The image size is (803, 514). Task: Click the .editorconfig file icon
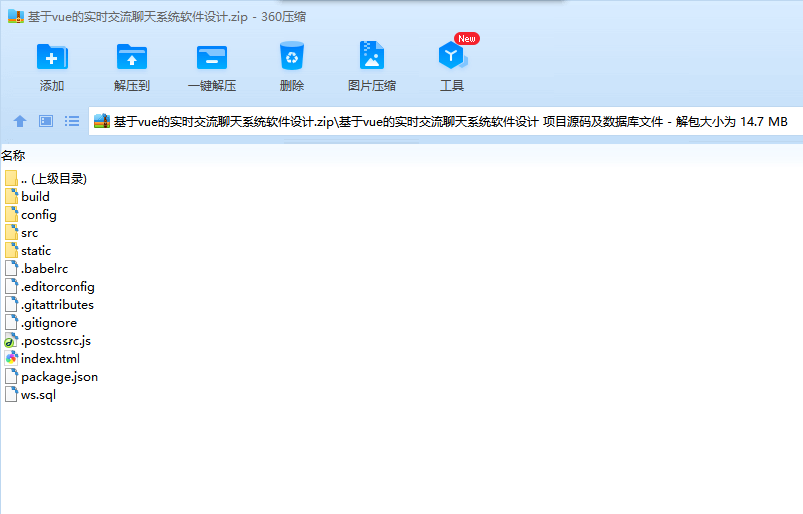[11, 286]
